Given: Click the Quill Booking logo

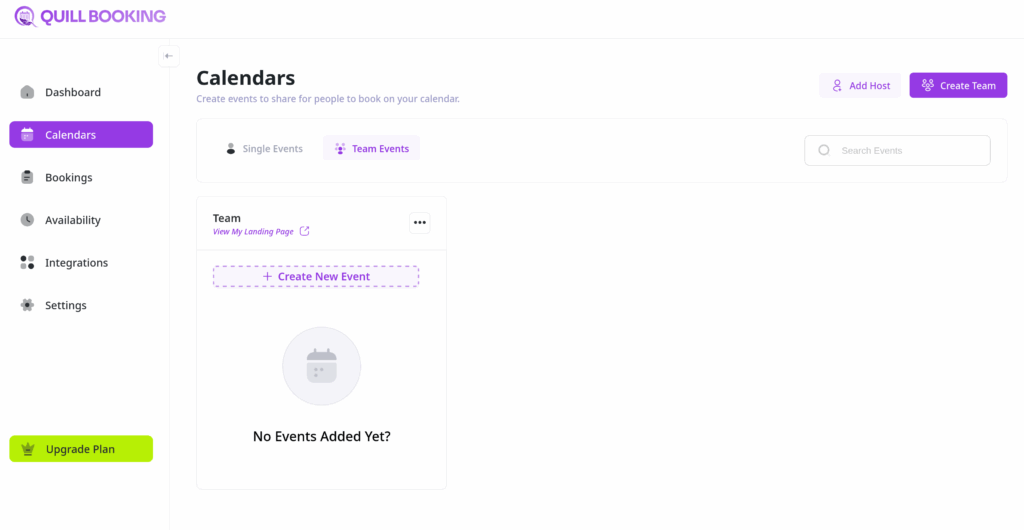Looking at the screenshot, I should 90,17.
